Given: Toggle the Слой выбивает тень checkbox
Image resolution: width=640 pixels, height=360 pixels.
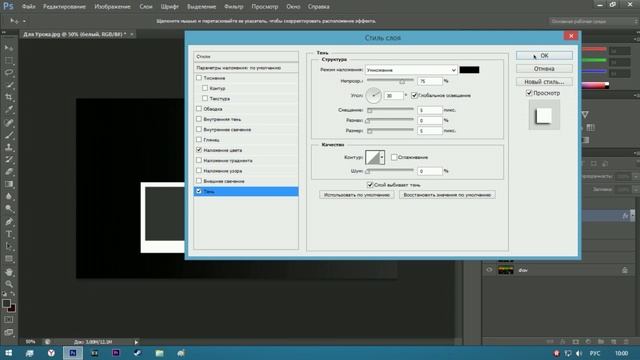Looking at the screenshot, I should pos(370,185).
